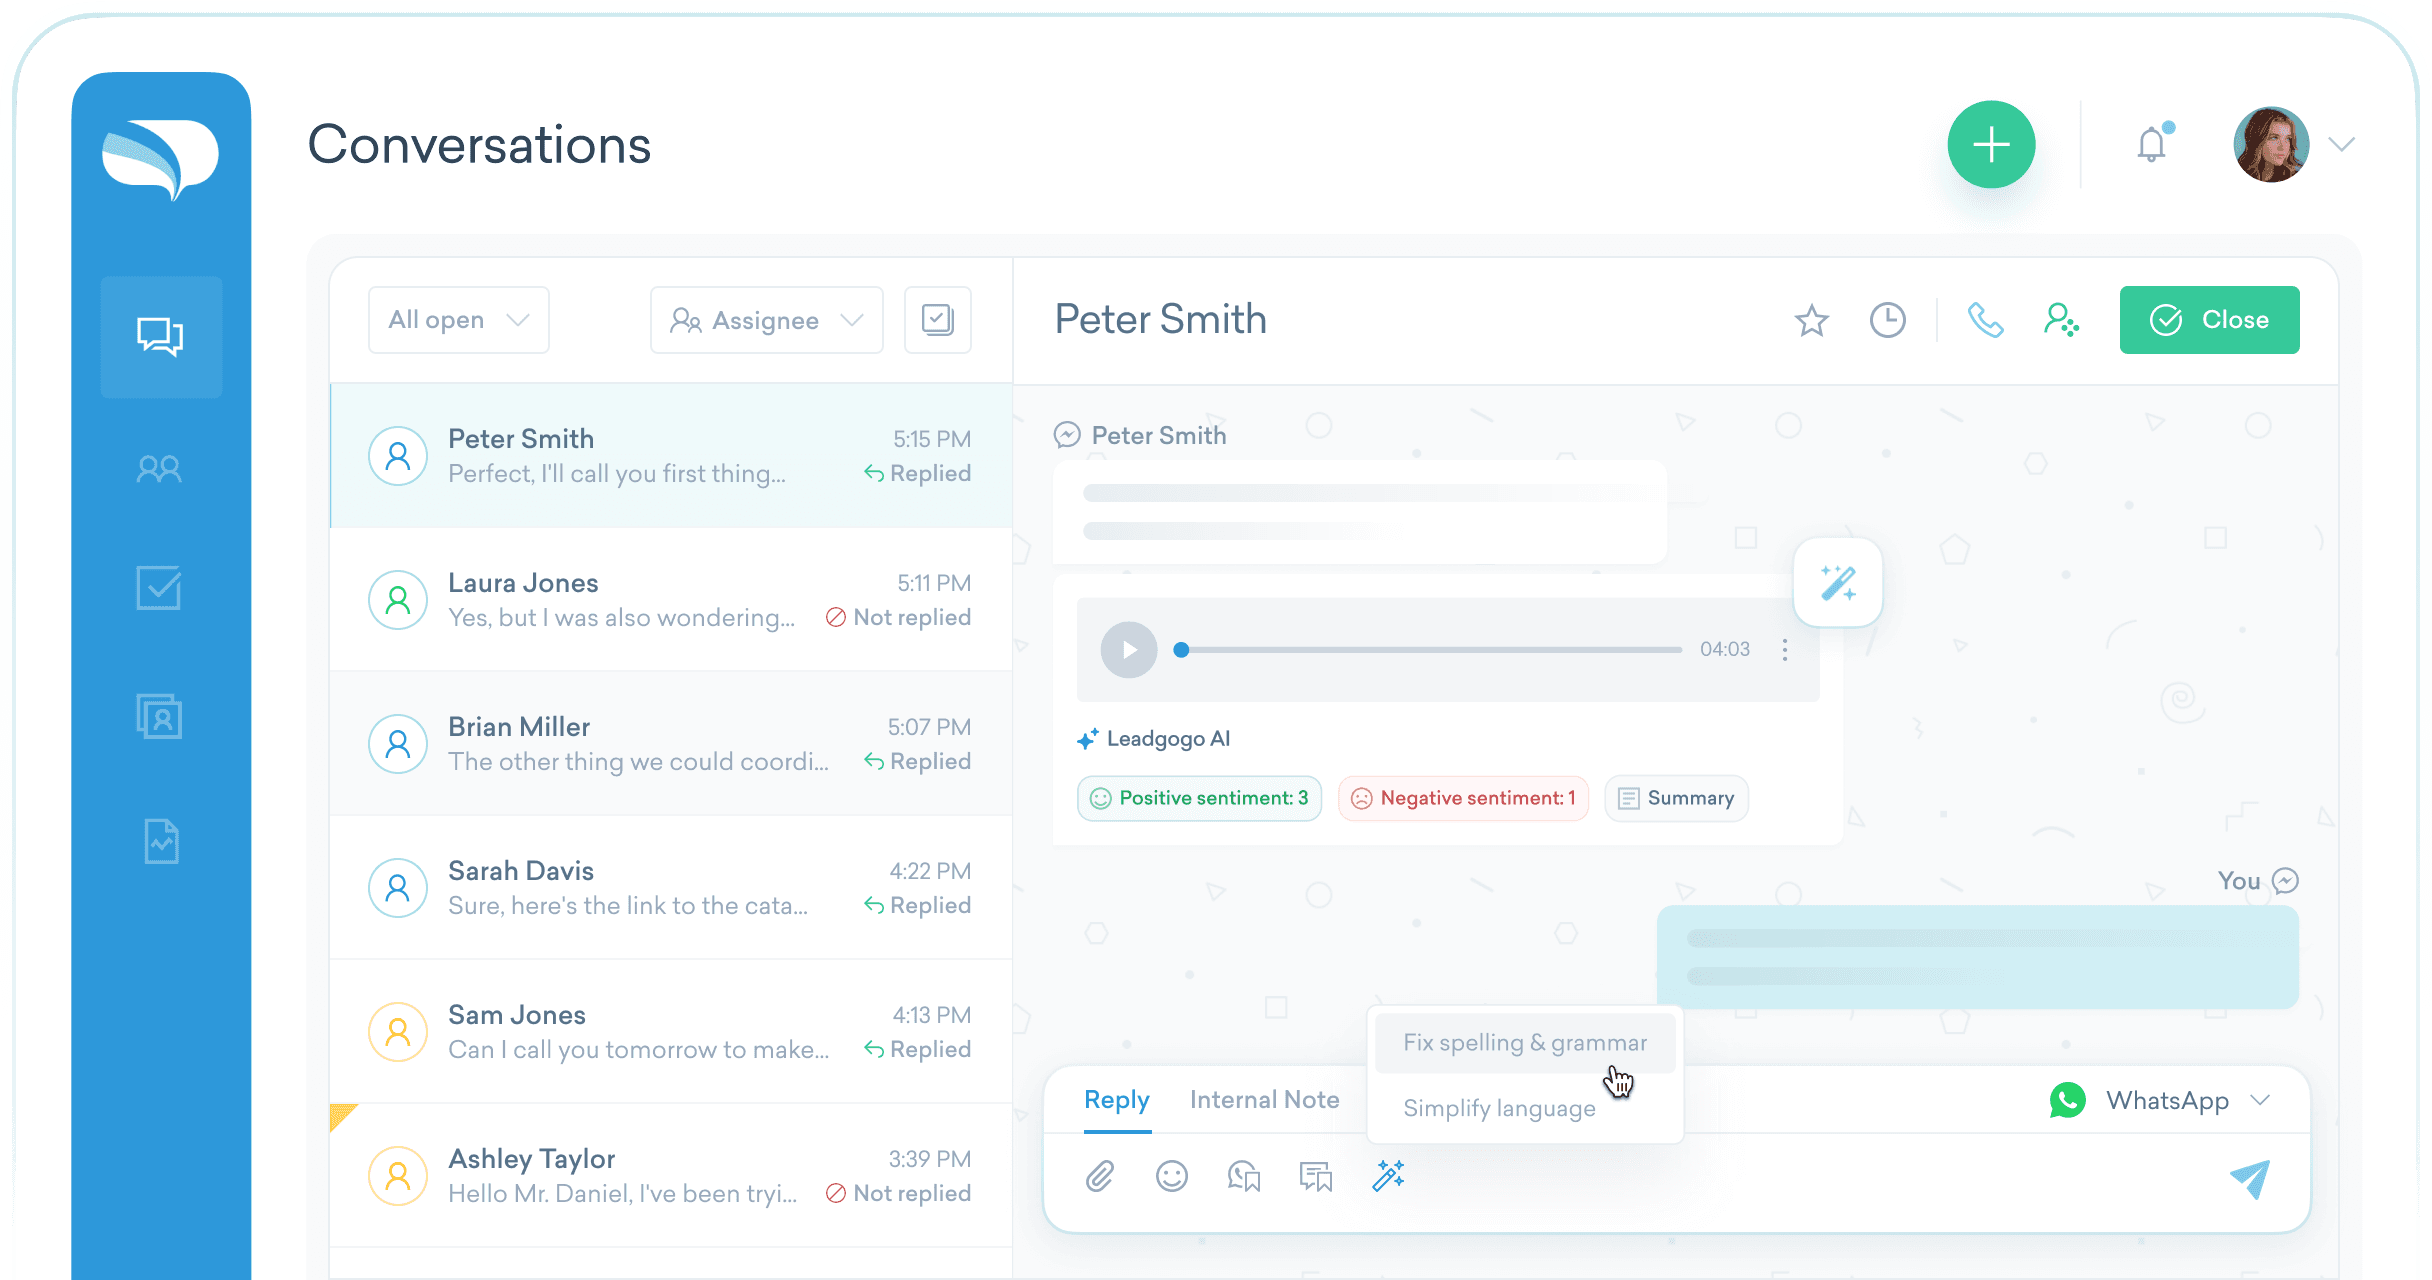Open the Reports sidebar icon
Viewport: 2432px width, 1280px height.
(x=160, y=841)
